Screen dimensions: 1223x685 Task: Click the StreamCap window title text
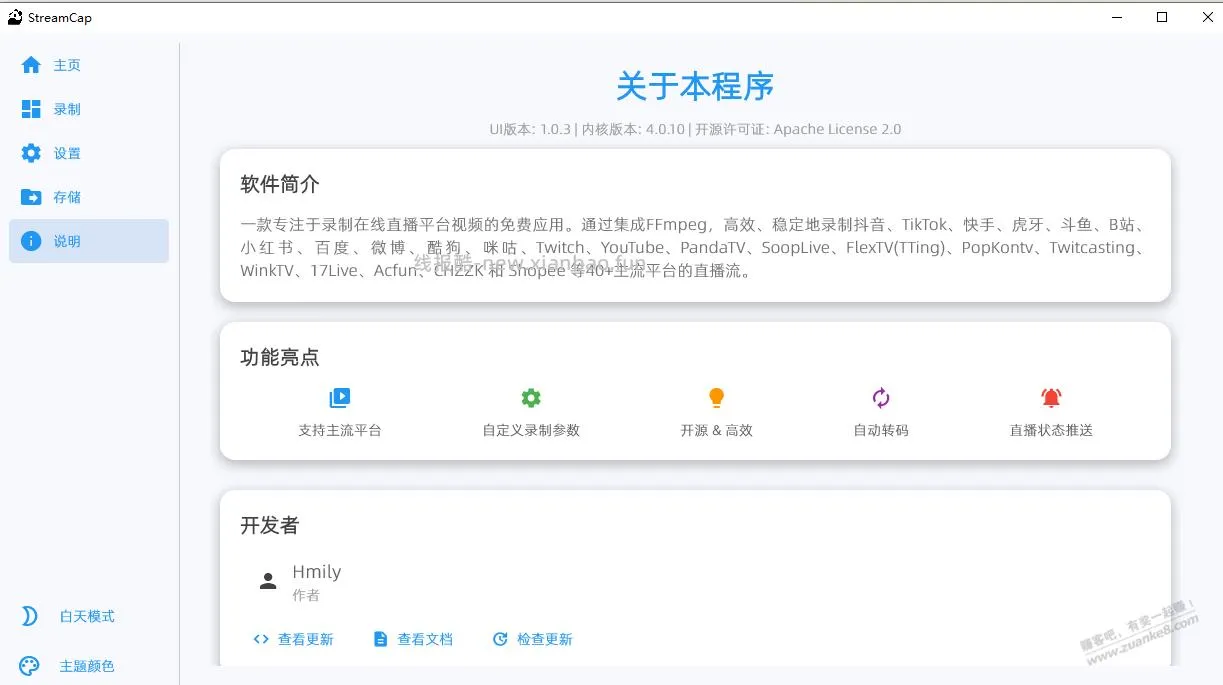click(x=60, y=17)
